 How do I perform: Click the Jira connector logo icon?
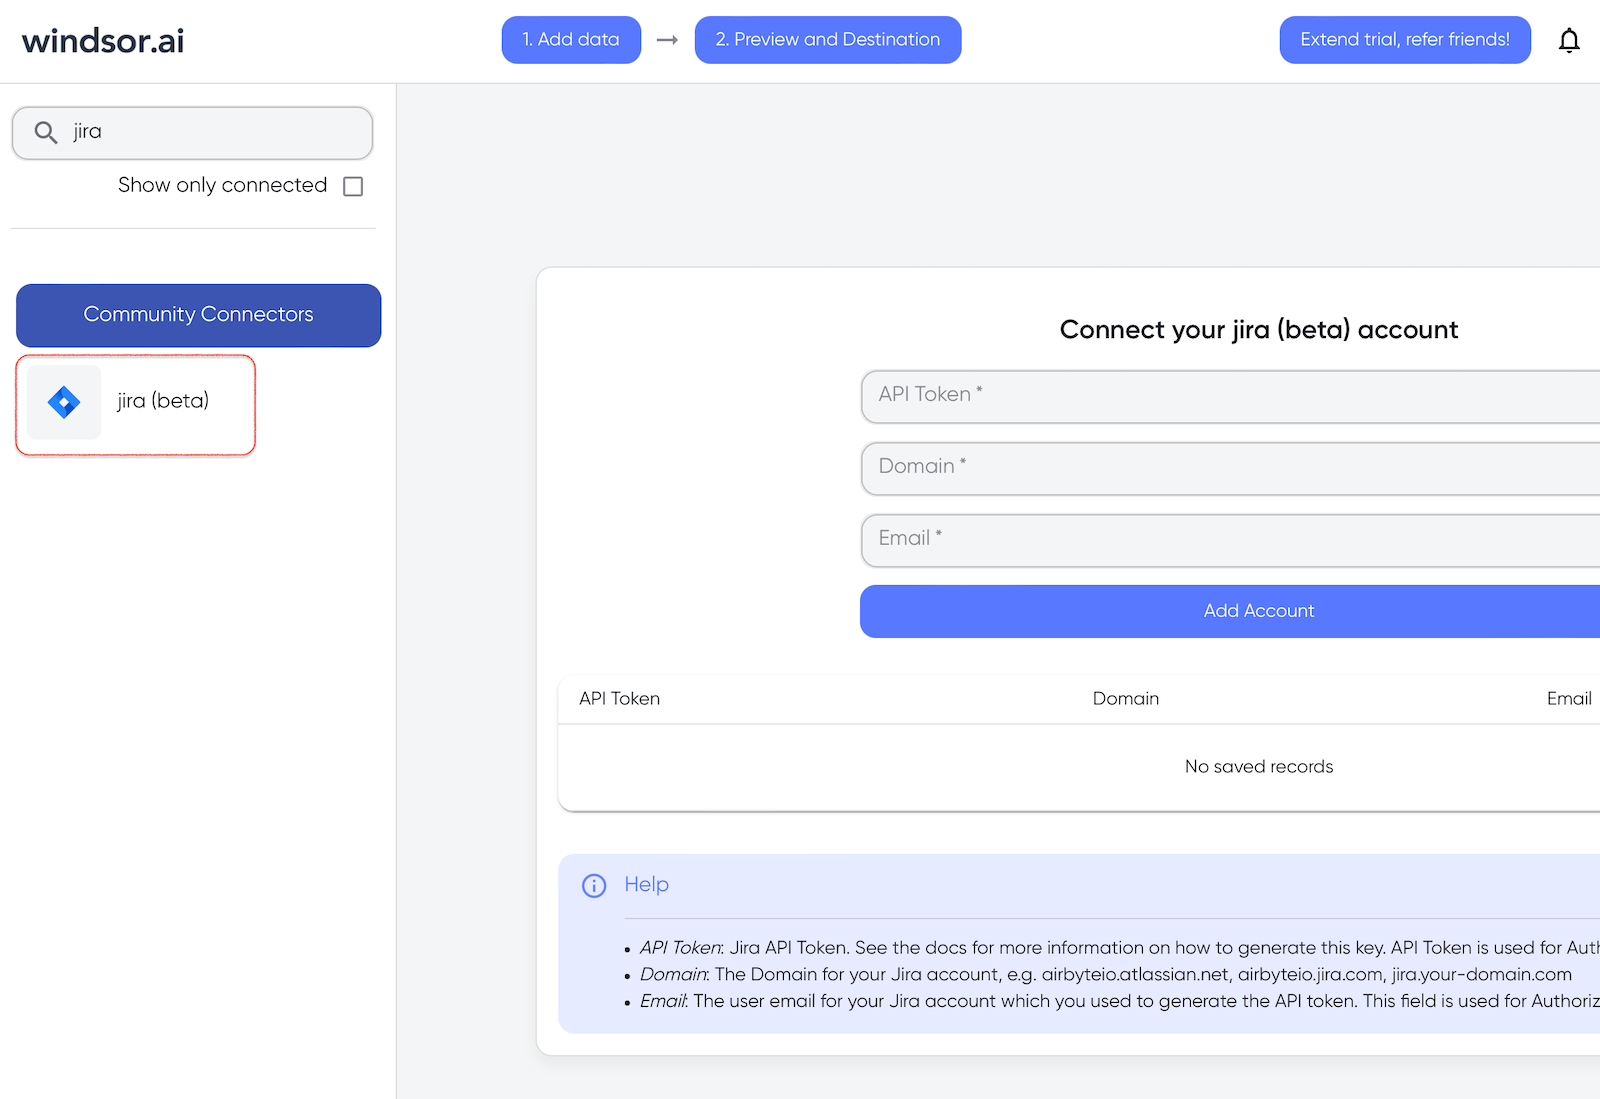point(62,402)
